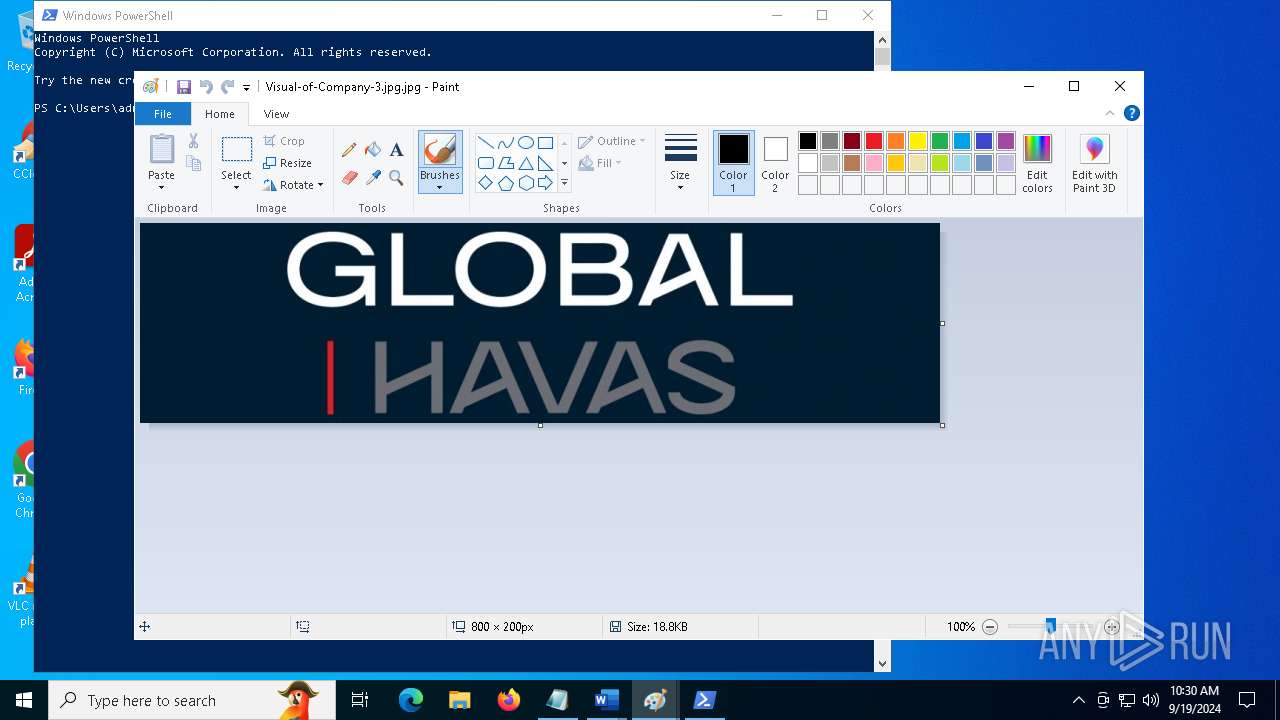Expand the Shapes gallery more arrow
1280x720 pixels.
(564, 183)
